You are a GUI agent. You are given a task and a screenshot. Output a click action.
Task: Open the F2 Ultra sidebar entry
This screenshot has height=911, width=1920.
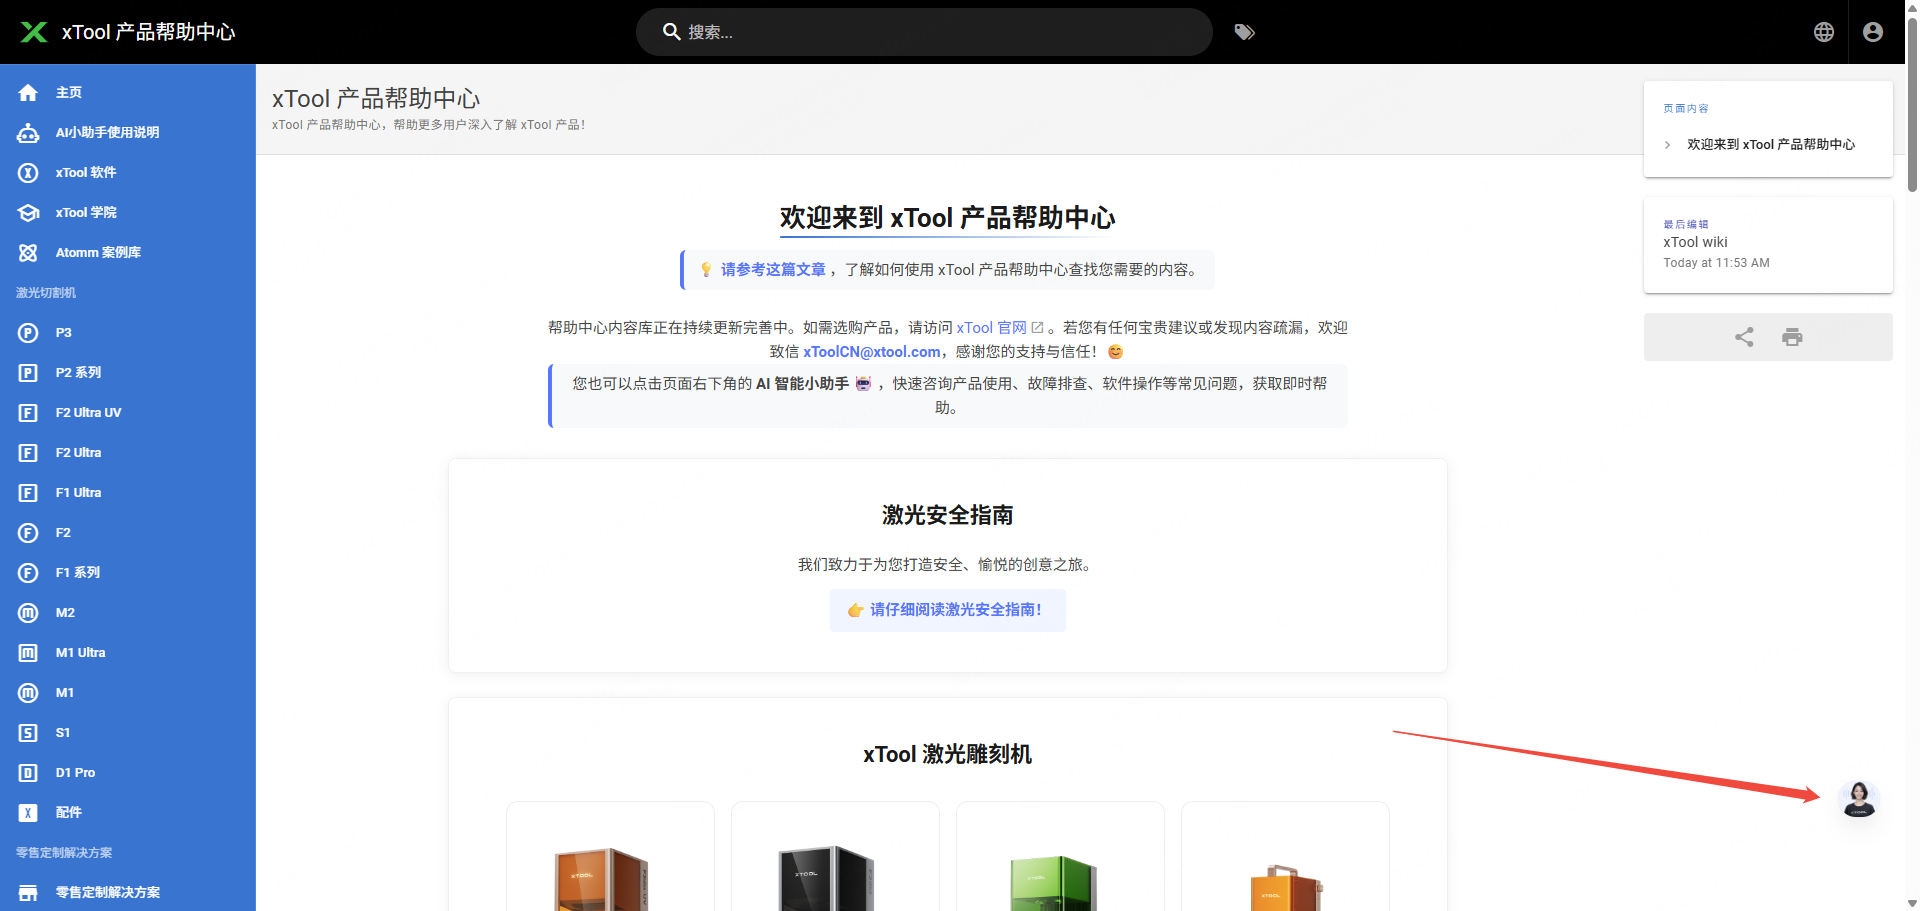(x=128, y=453)
